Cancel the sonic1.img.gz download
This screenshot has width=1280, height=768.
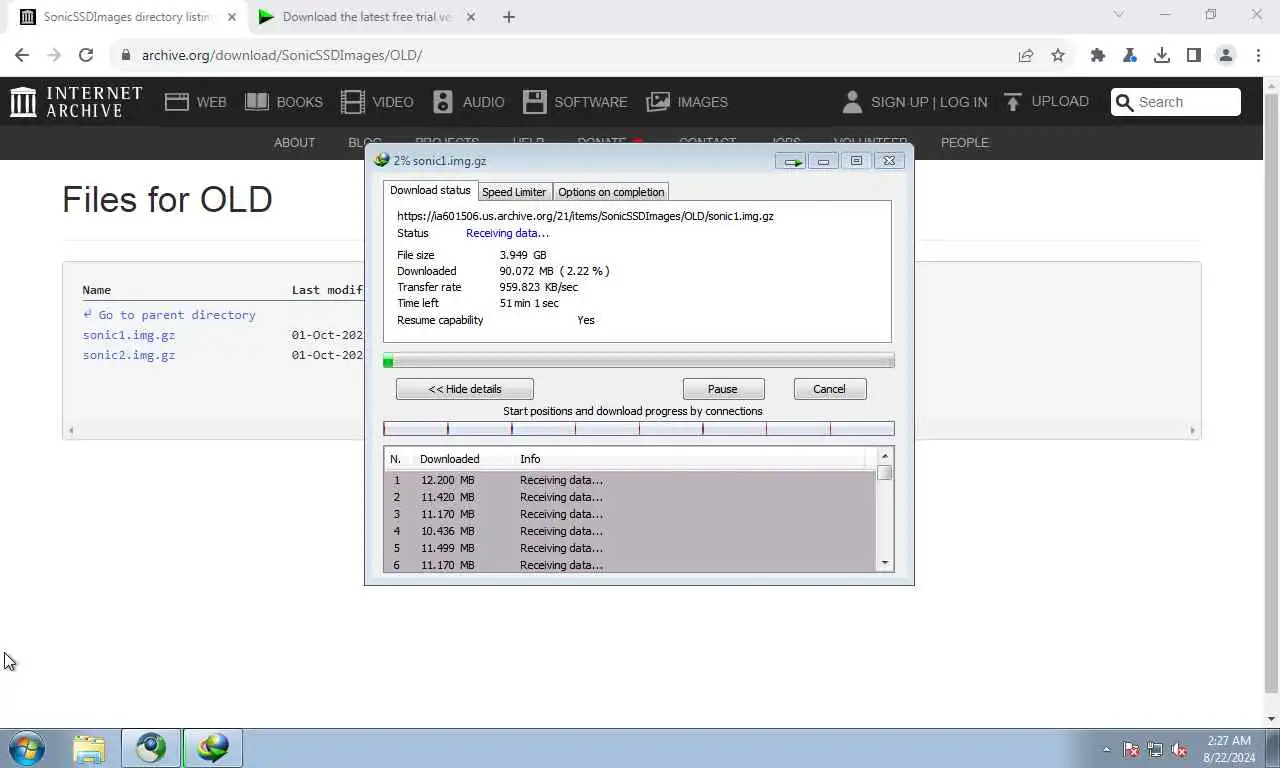pos(829,389)
